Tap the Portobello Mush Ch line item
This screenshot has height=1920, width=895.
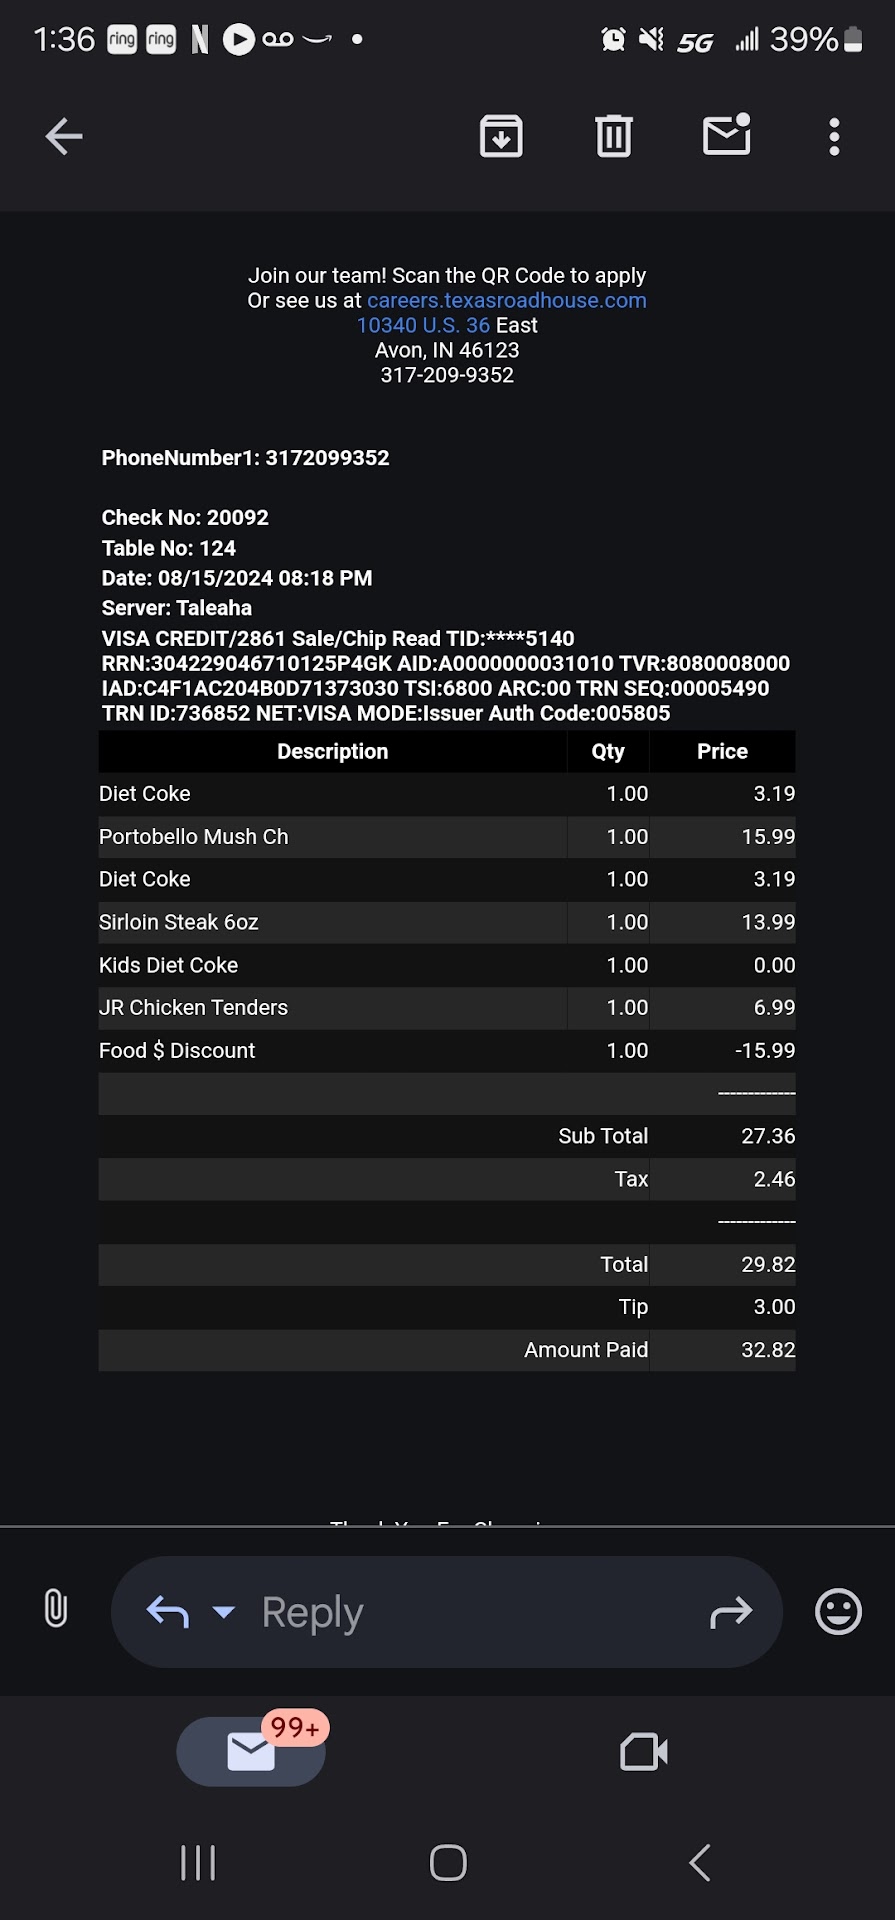[194, 837]
